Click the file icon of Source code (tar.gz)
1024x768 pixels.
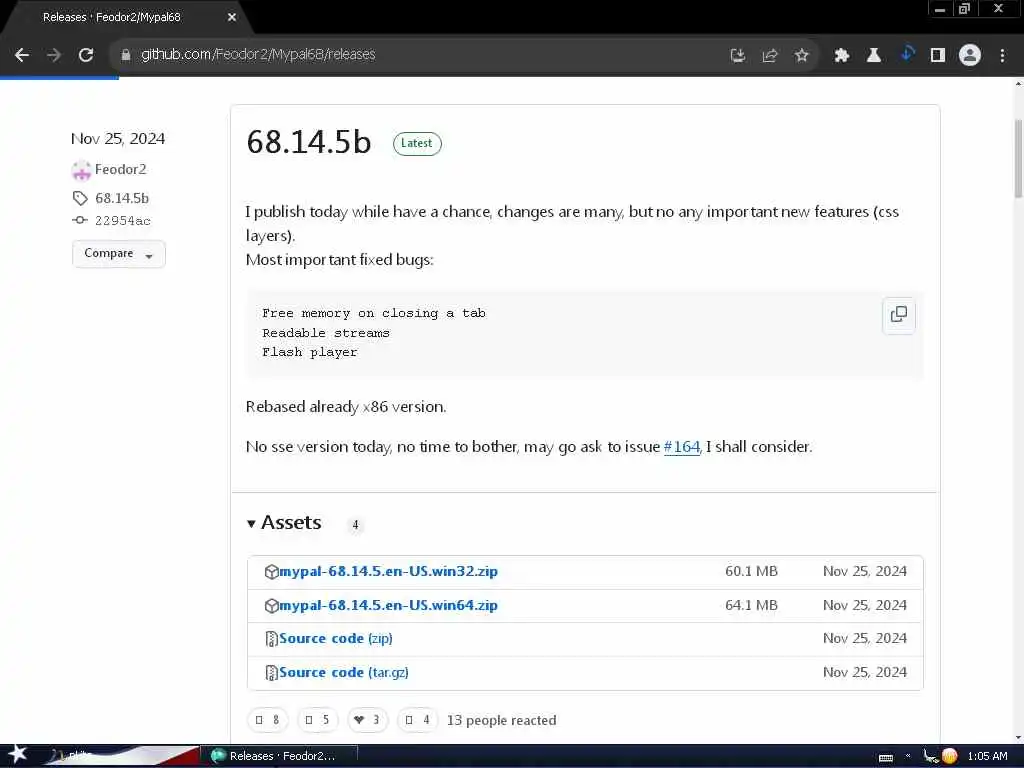(x=271, y=673)
